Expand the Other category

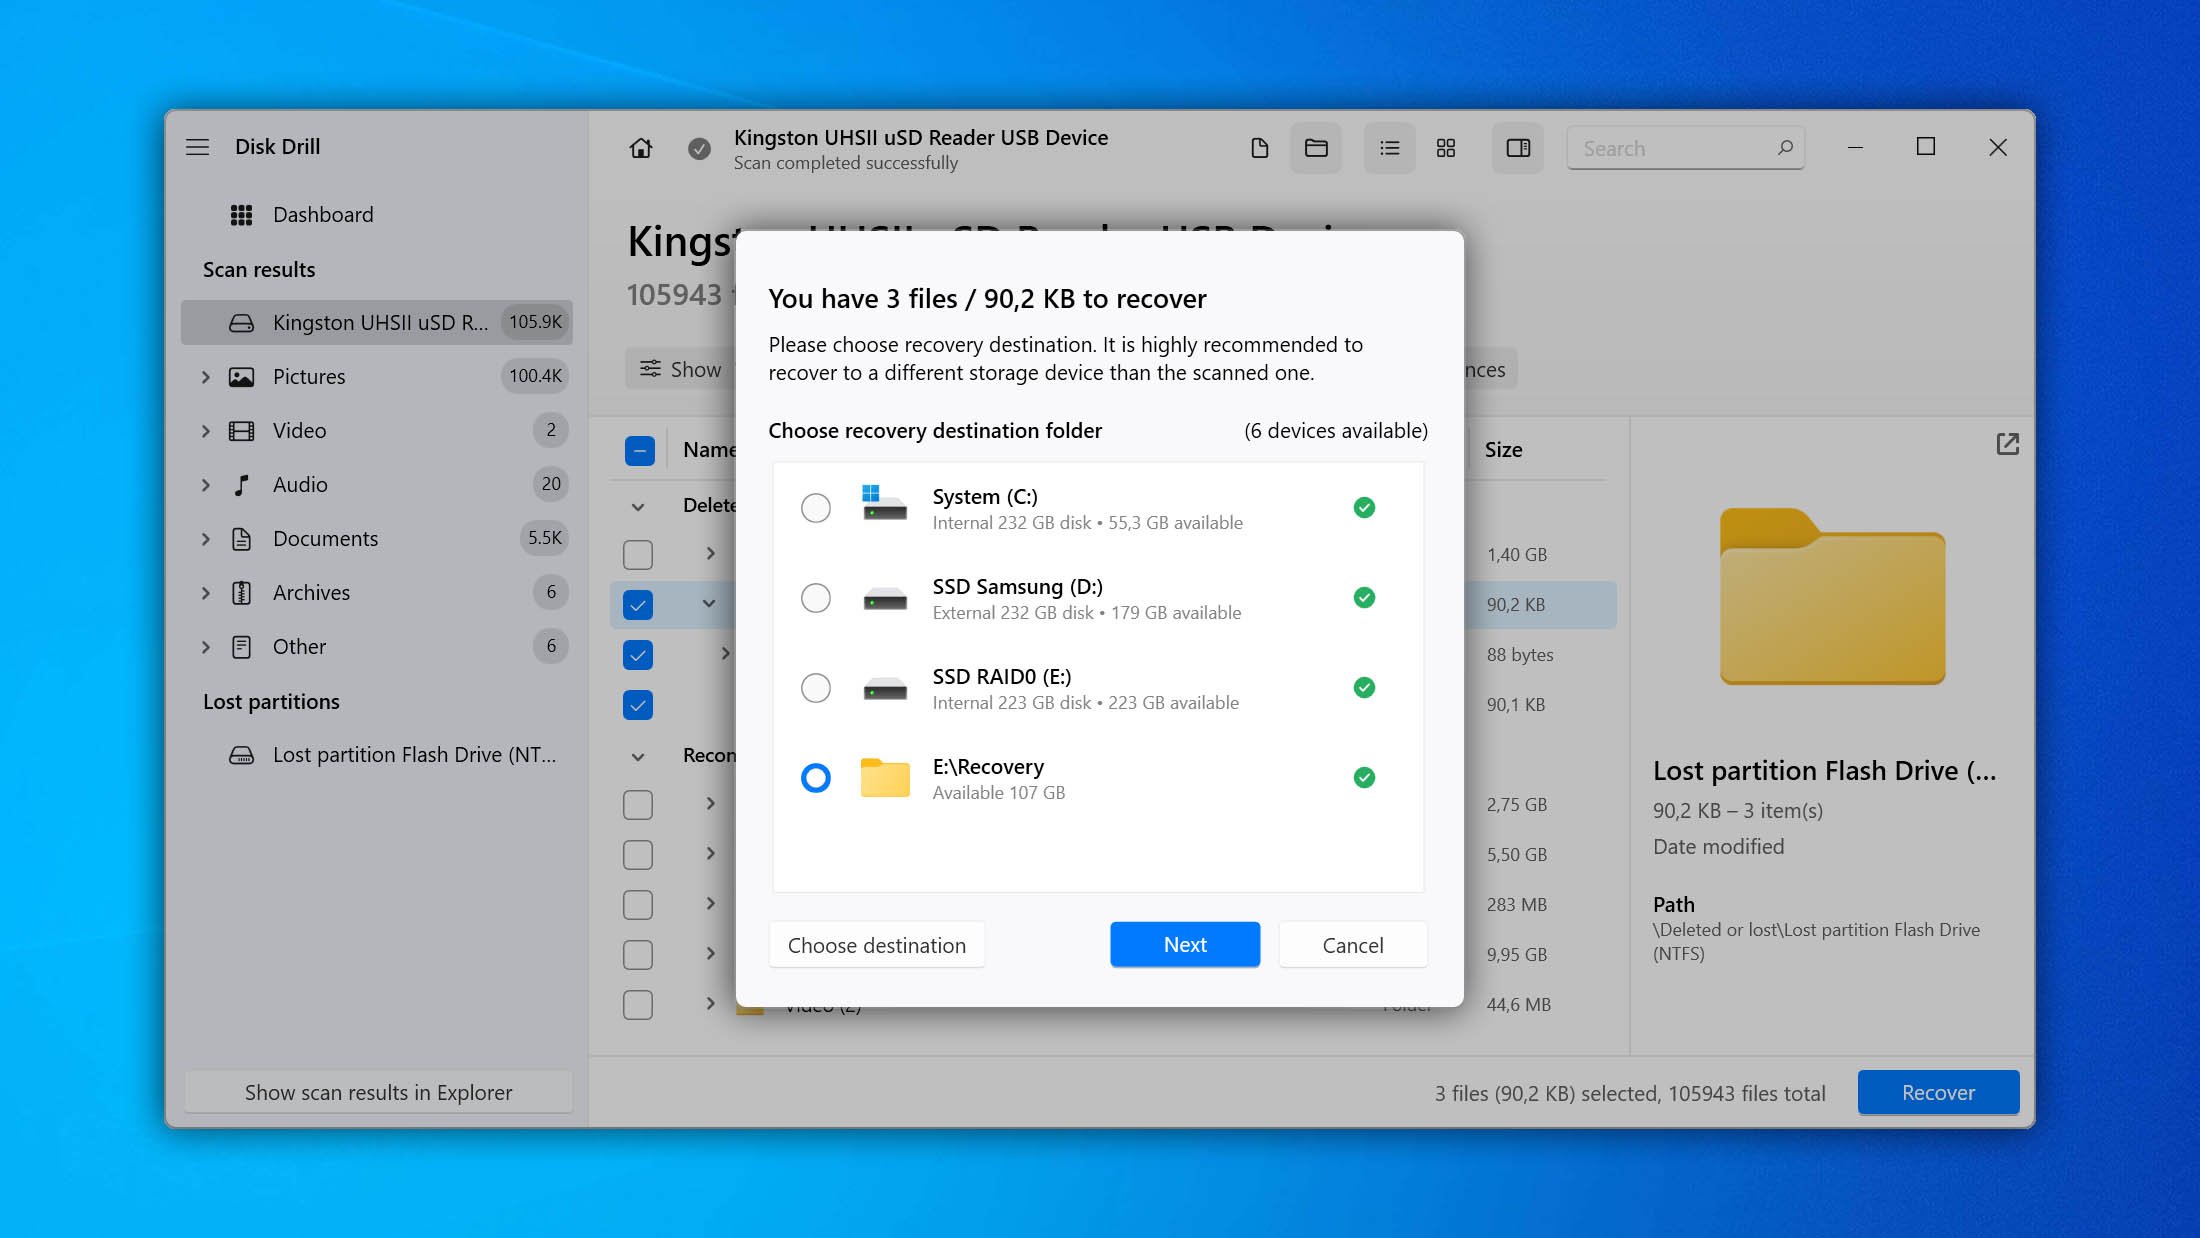coord(206,647)
